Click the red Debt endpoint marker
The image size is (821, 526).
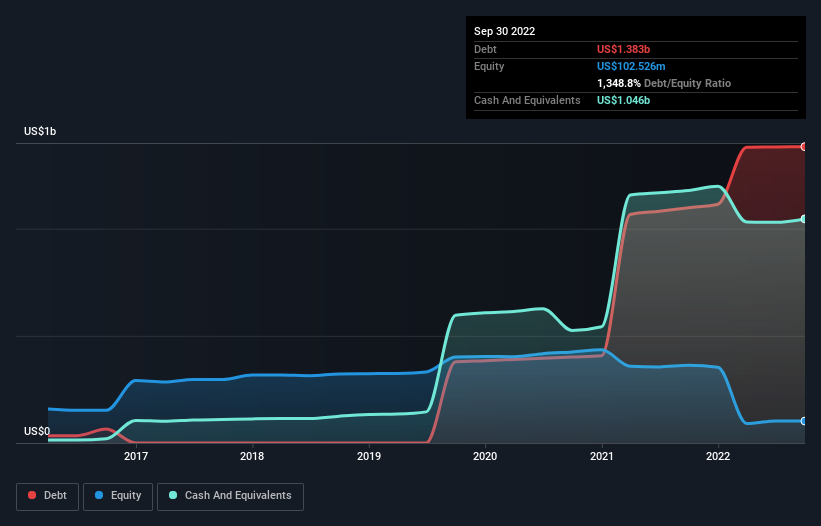[x=804, y=147]
